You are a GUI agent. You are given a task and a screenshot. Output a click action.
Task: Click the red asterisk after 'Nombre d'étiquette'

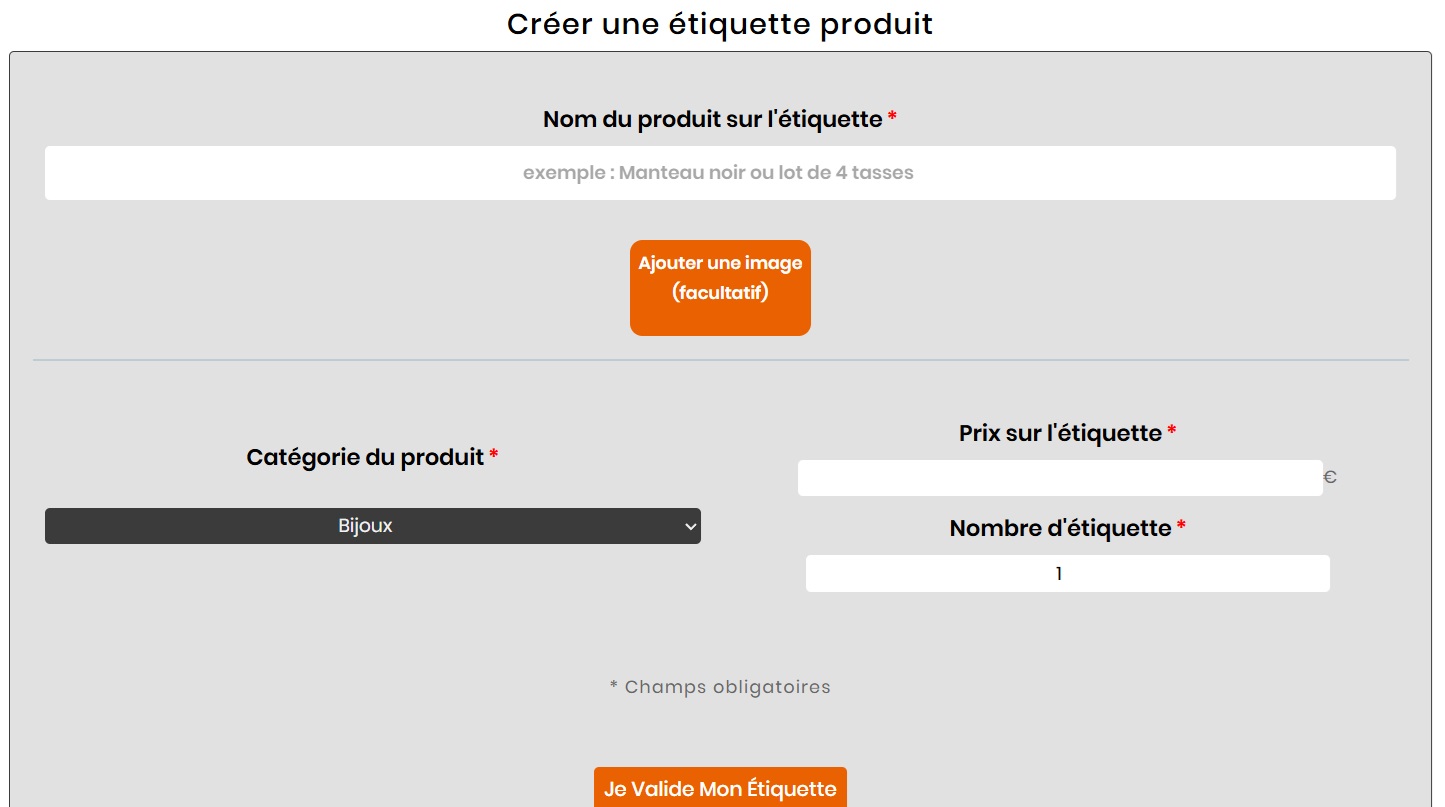(1181, 526)
